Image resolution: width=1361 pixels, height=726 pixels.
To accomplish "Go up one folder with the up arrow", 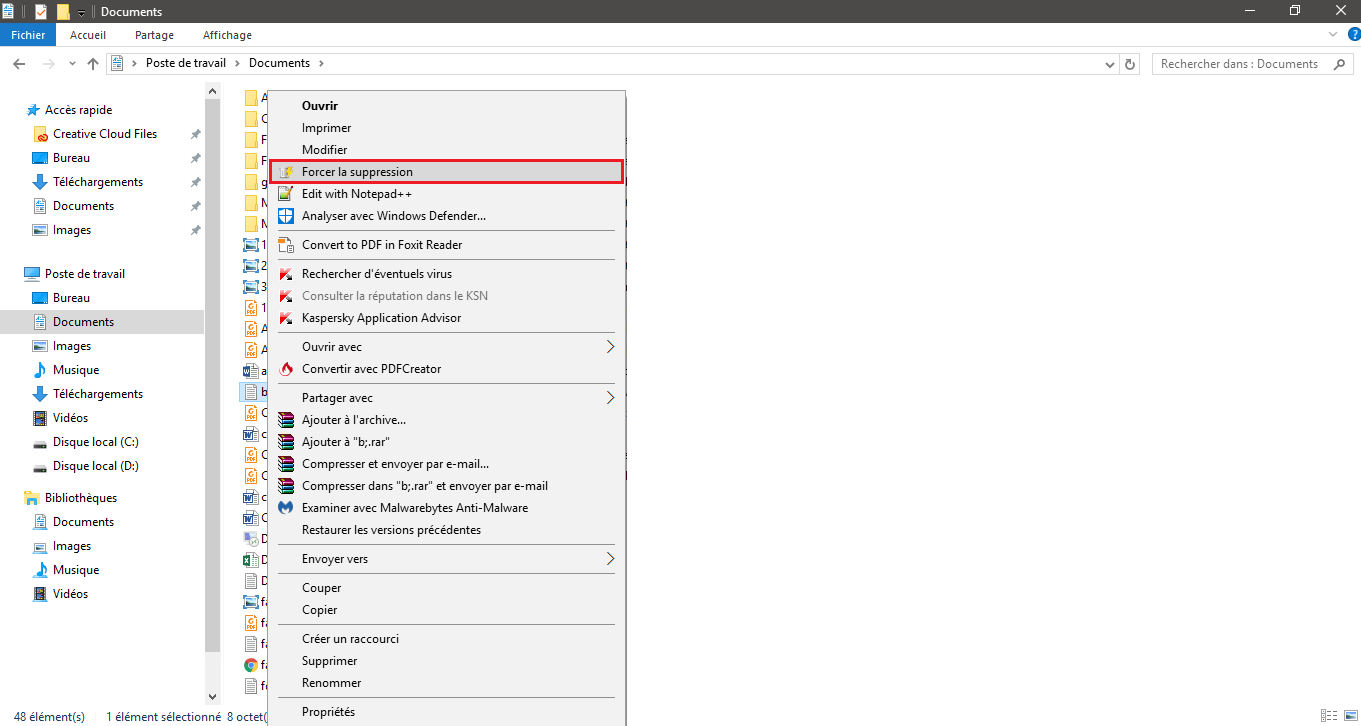I will click(93, 63).
